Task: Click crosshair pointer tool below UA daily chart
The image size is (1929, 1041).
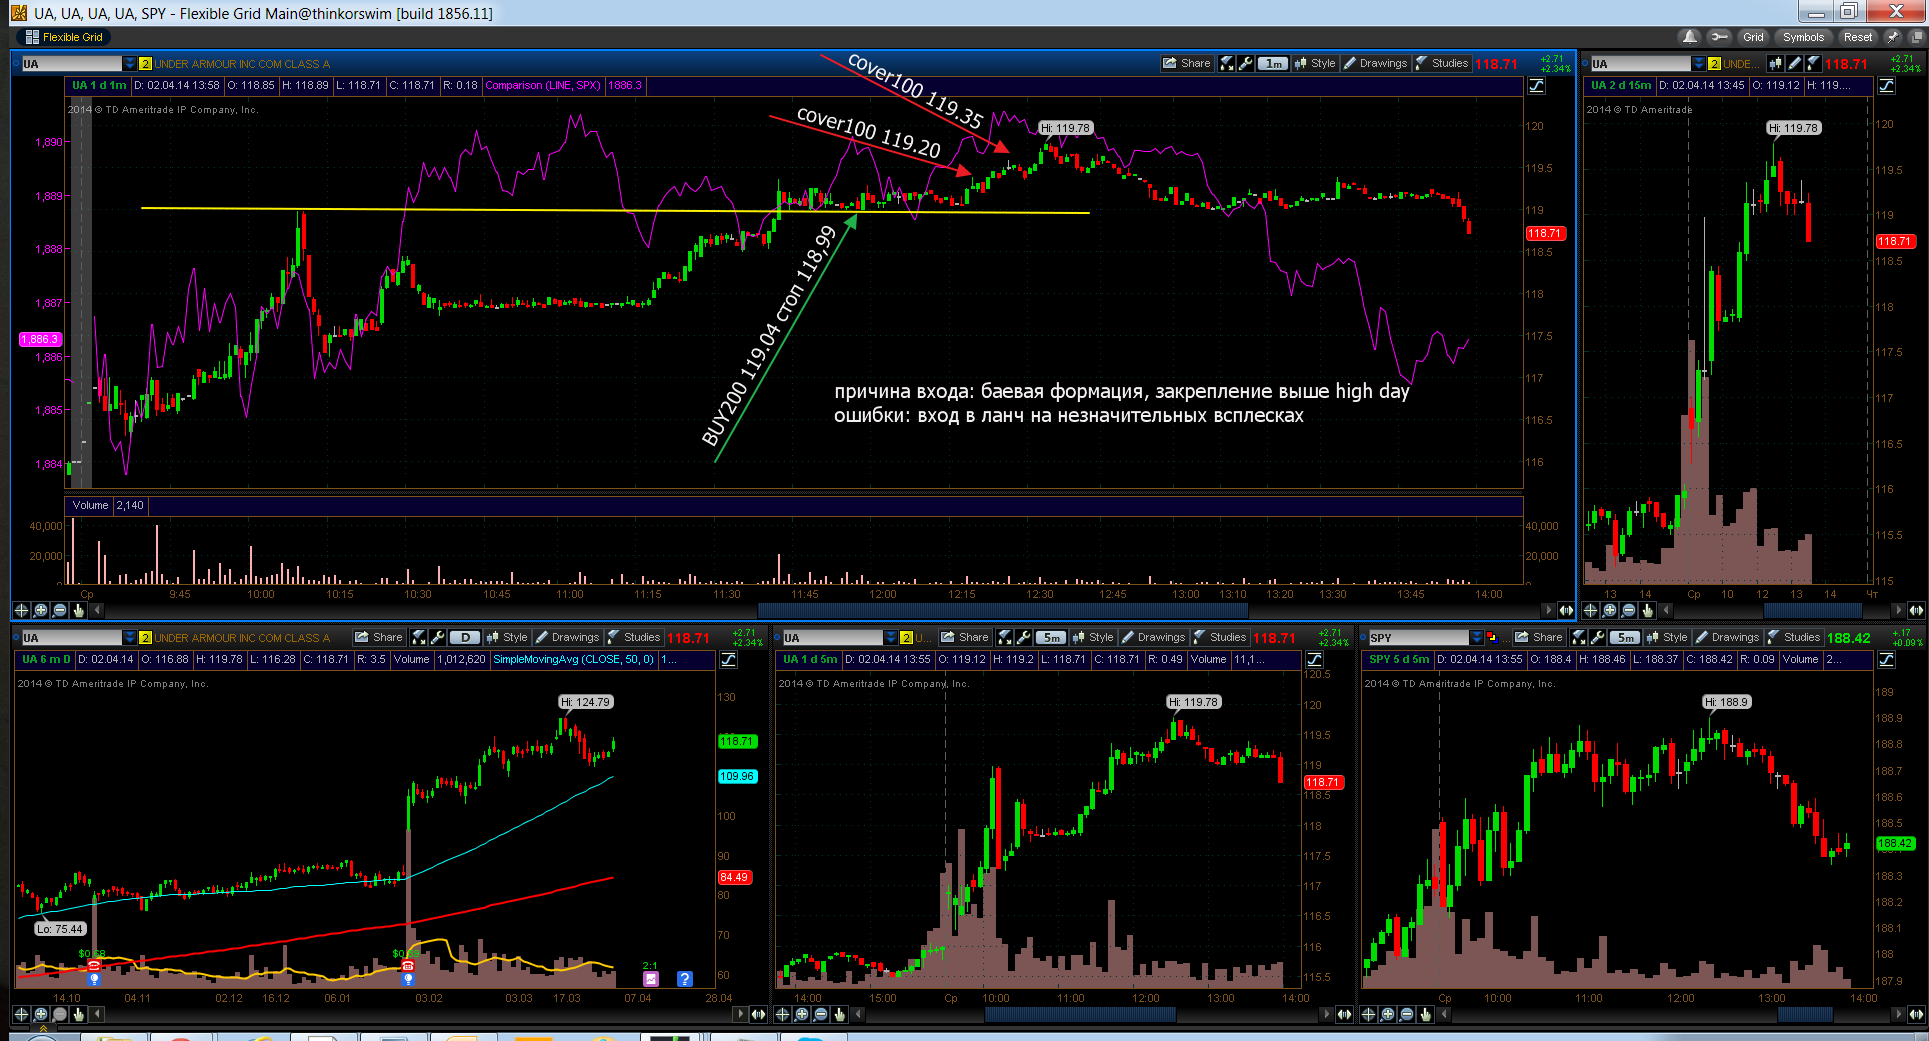Action: tap(21, 1014)
